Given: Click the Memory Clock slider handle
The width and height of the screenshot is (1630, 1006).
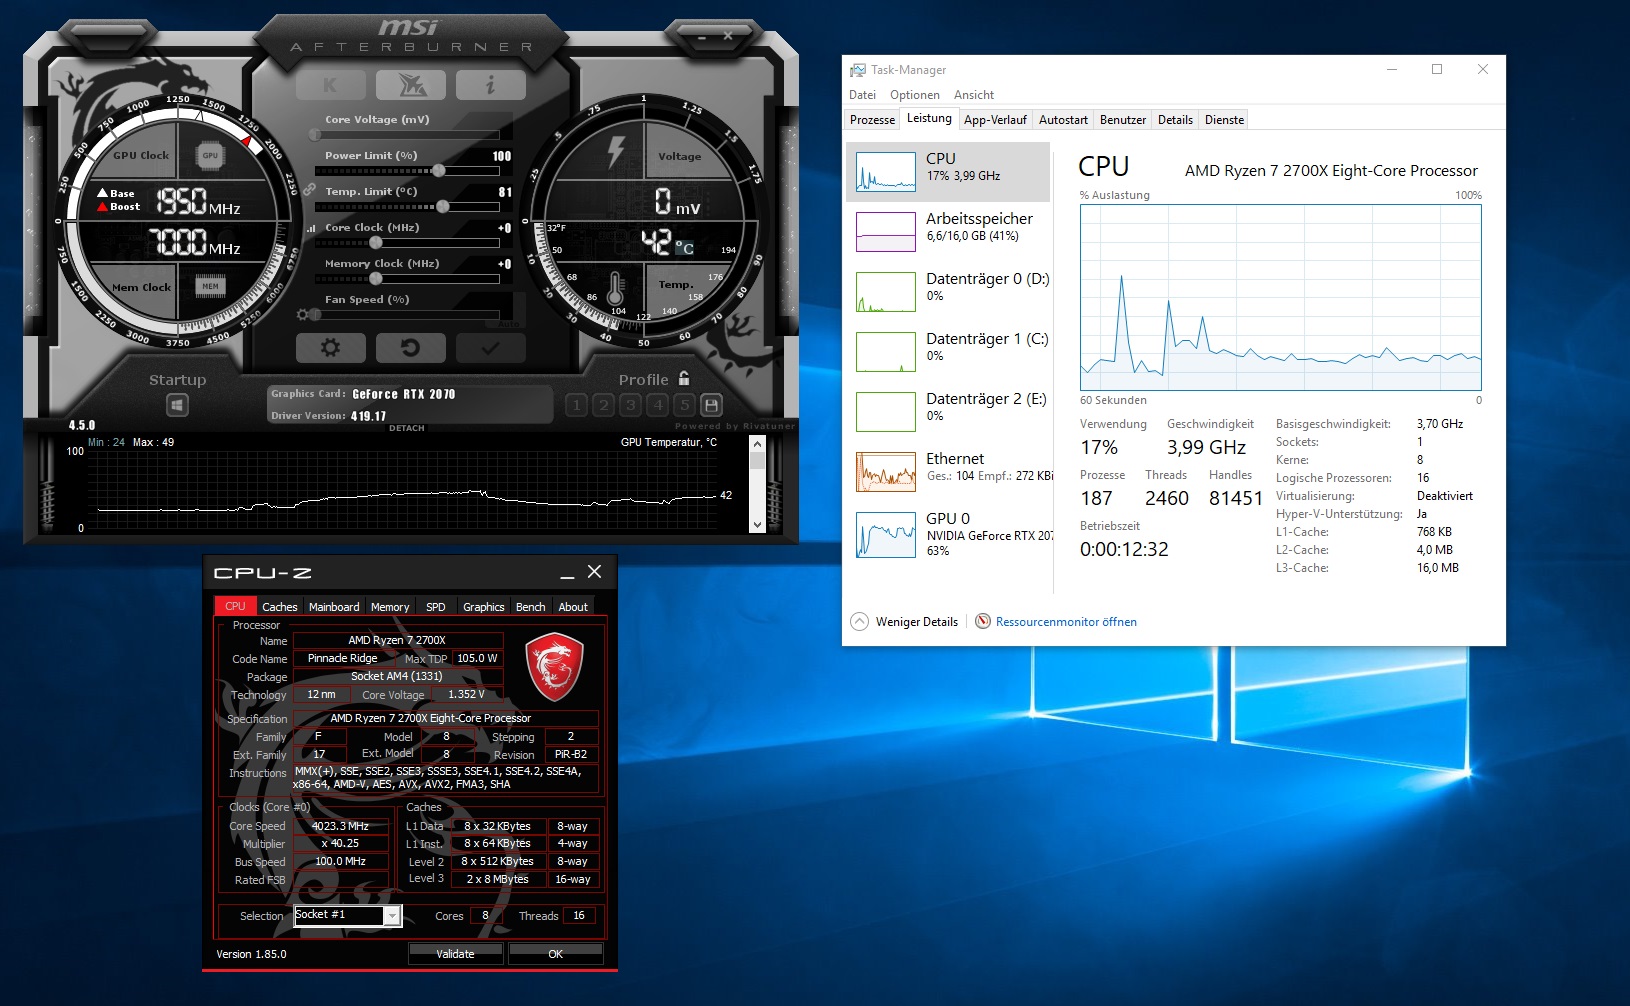Looking at the screenshot, I should click(375, 279).
